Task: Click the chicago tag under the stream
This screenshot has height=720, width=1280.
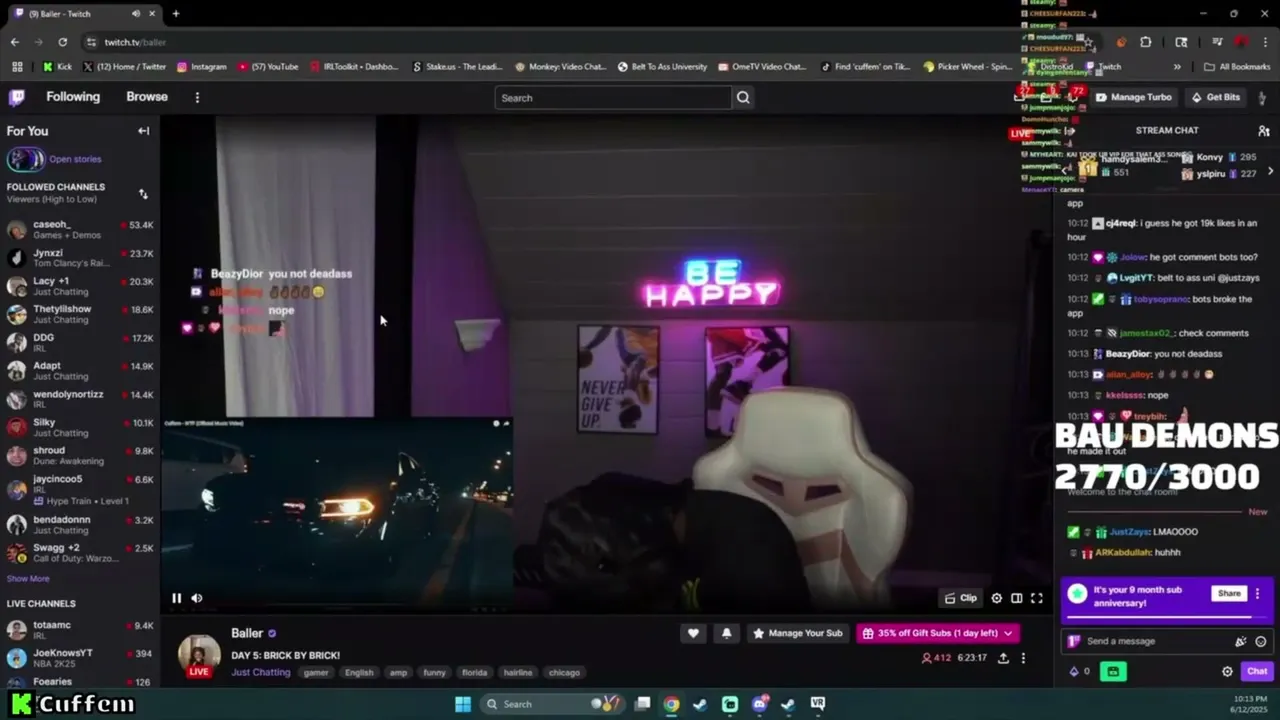Action: tap(564, 672)
